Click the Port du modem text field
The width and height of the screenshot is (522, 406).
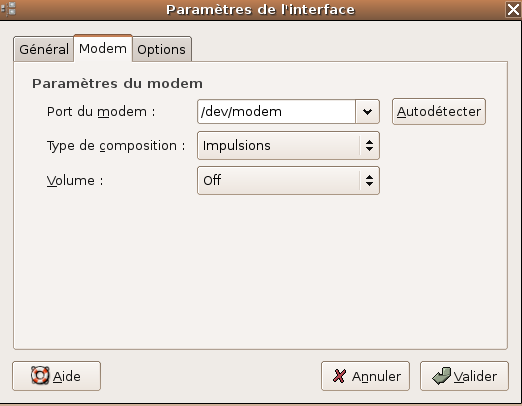click(x=276, y=111)
